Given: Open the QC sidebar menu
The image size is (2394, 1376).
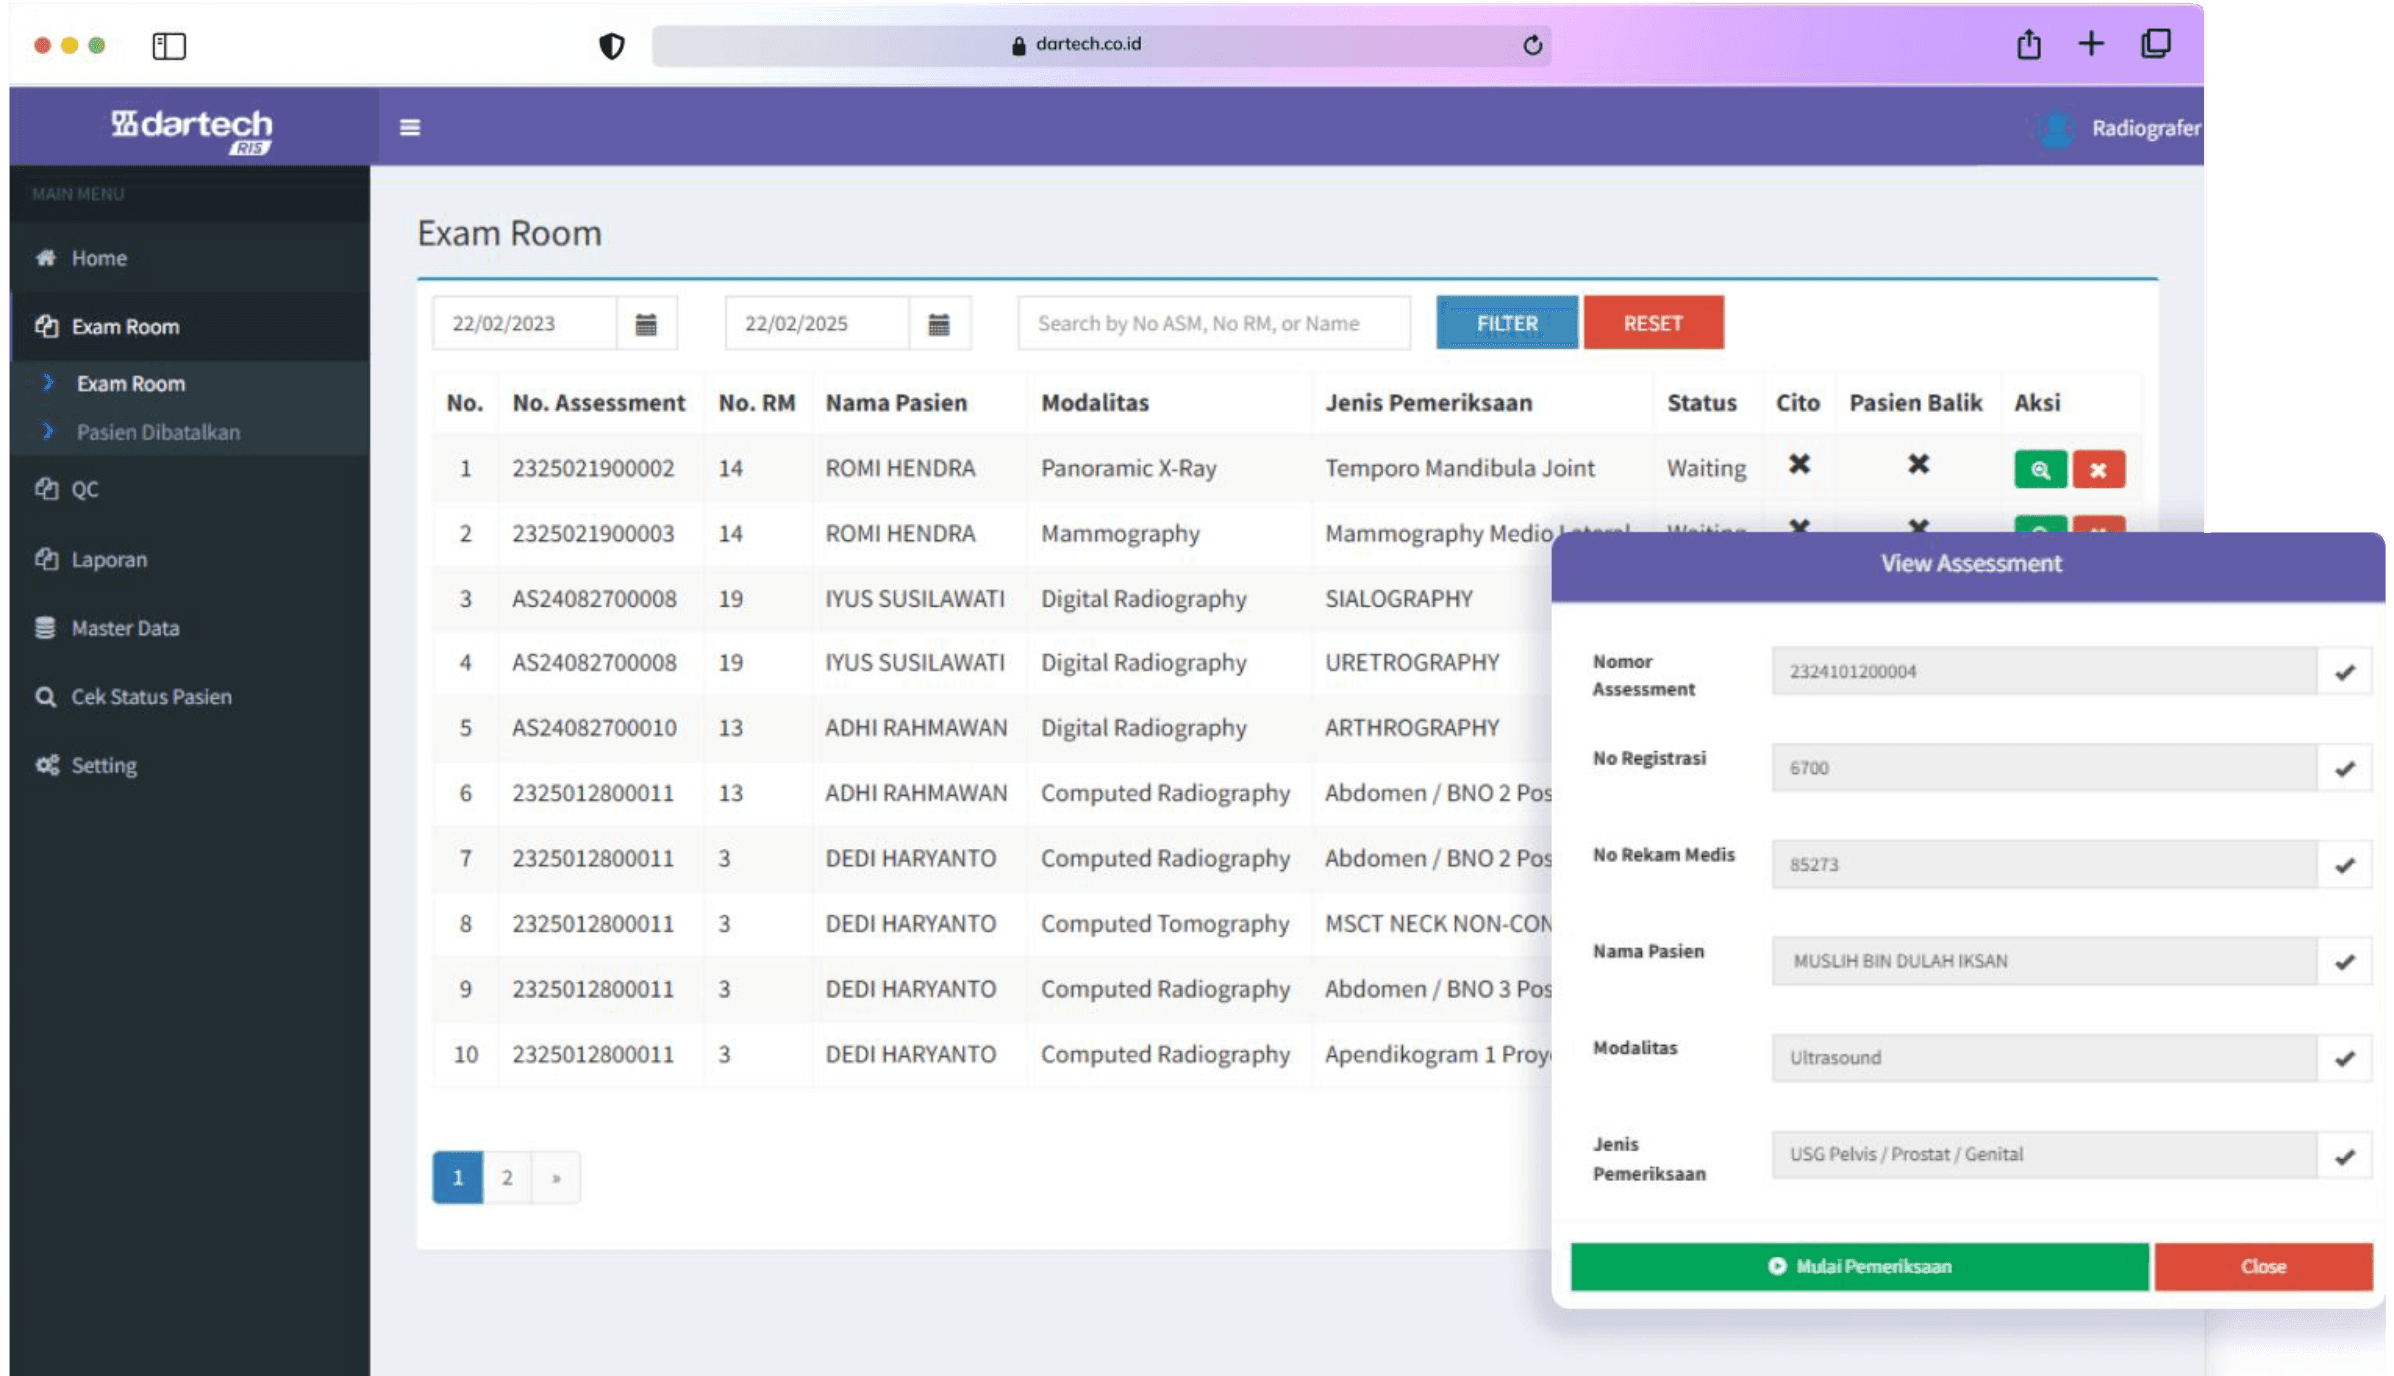Looking at the screenshot, I should 190,489.
